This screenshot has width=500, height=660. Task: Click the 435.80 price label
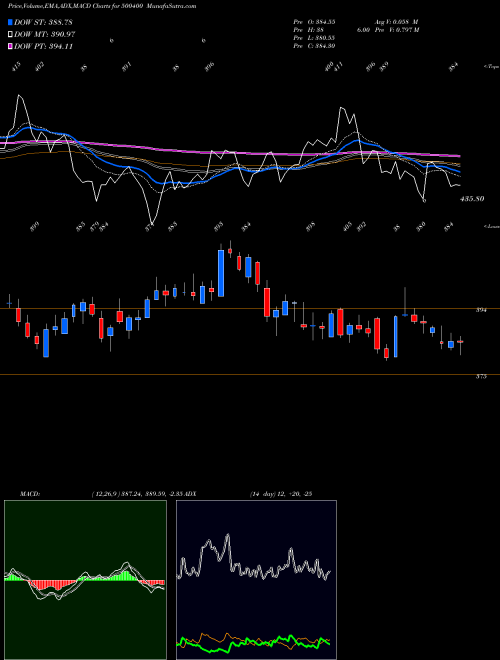tap(472, 199)
